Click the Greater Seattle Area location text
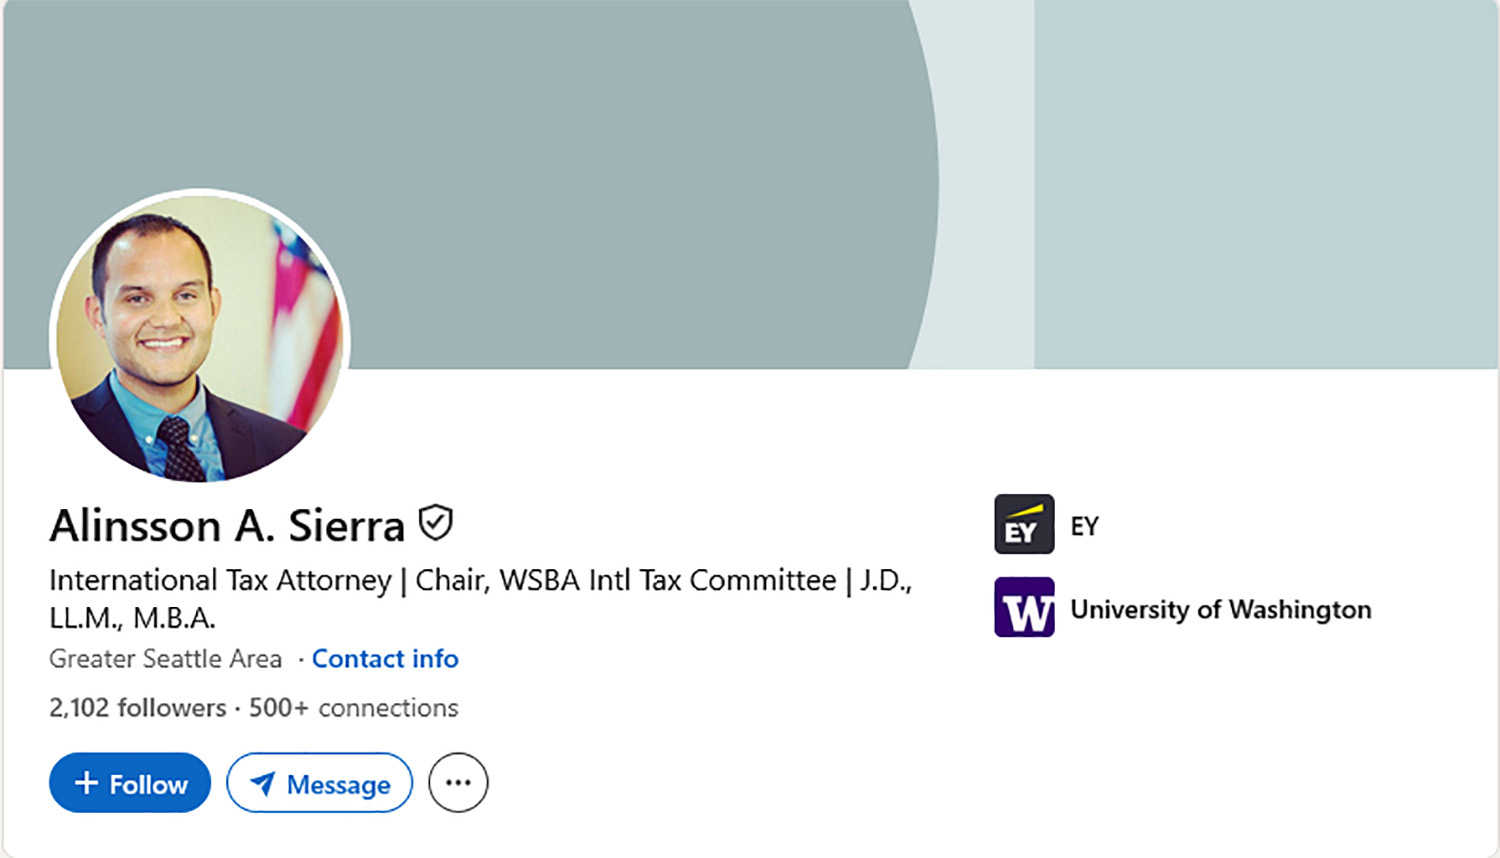 point(165,659)
